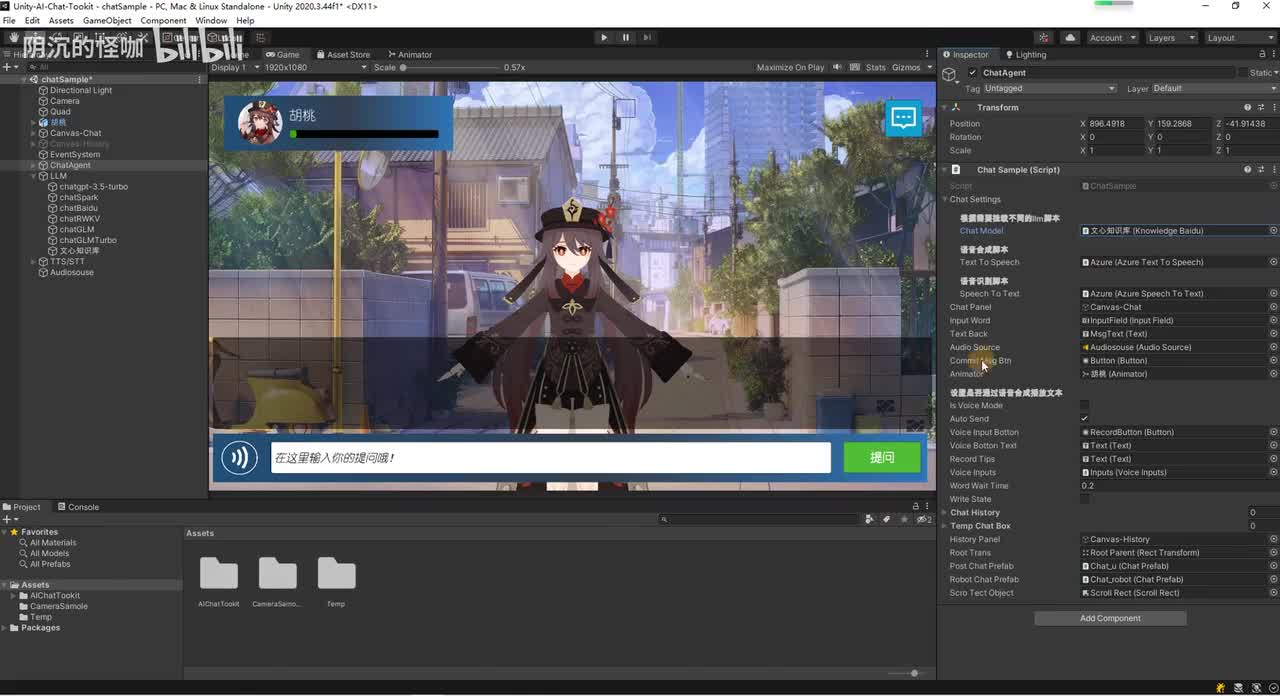Expand the Chat History array foldout
1280x696 pixels.
point(945,513)
